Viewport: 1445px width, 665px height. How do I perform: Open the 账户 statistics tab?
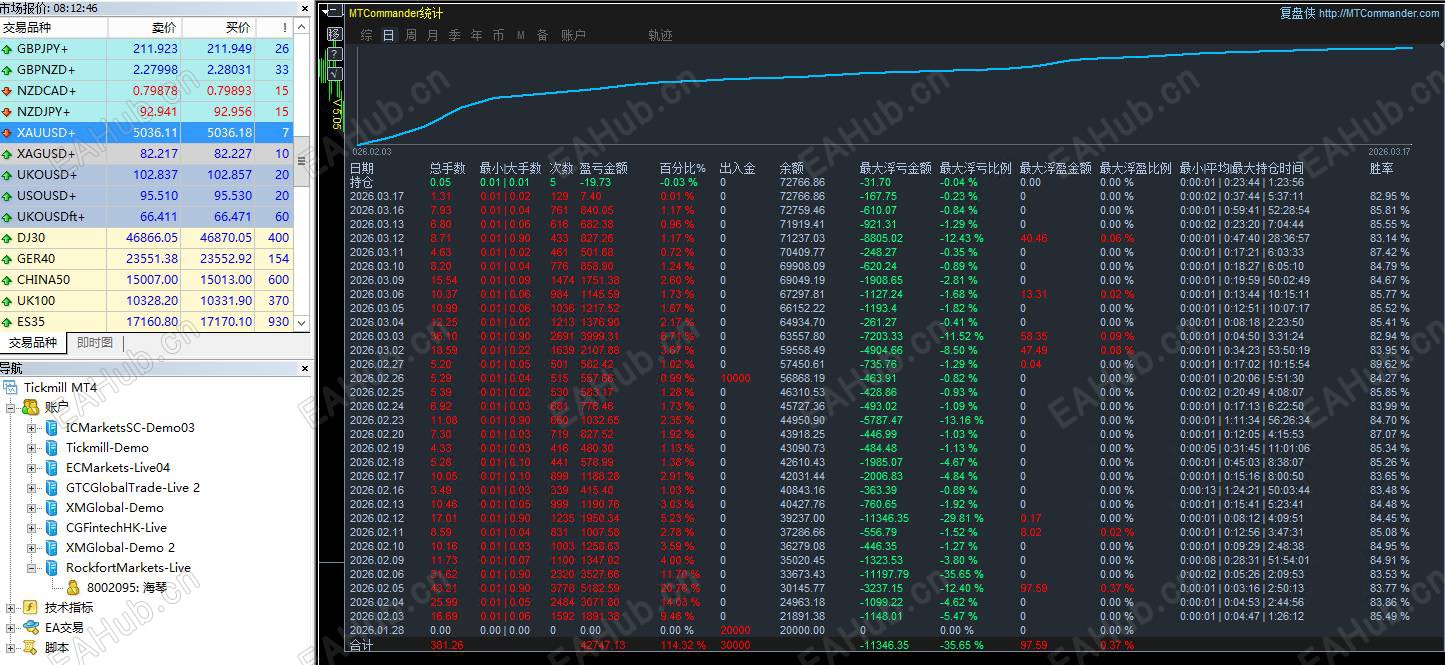coord(574,35)
